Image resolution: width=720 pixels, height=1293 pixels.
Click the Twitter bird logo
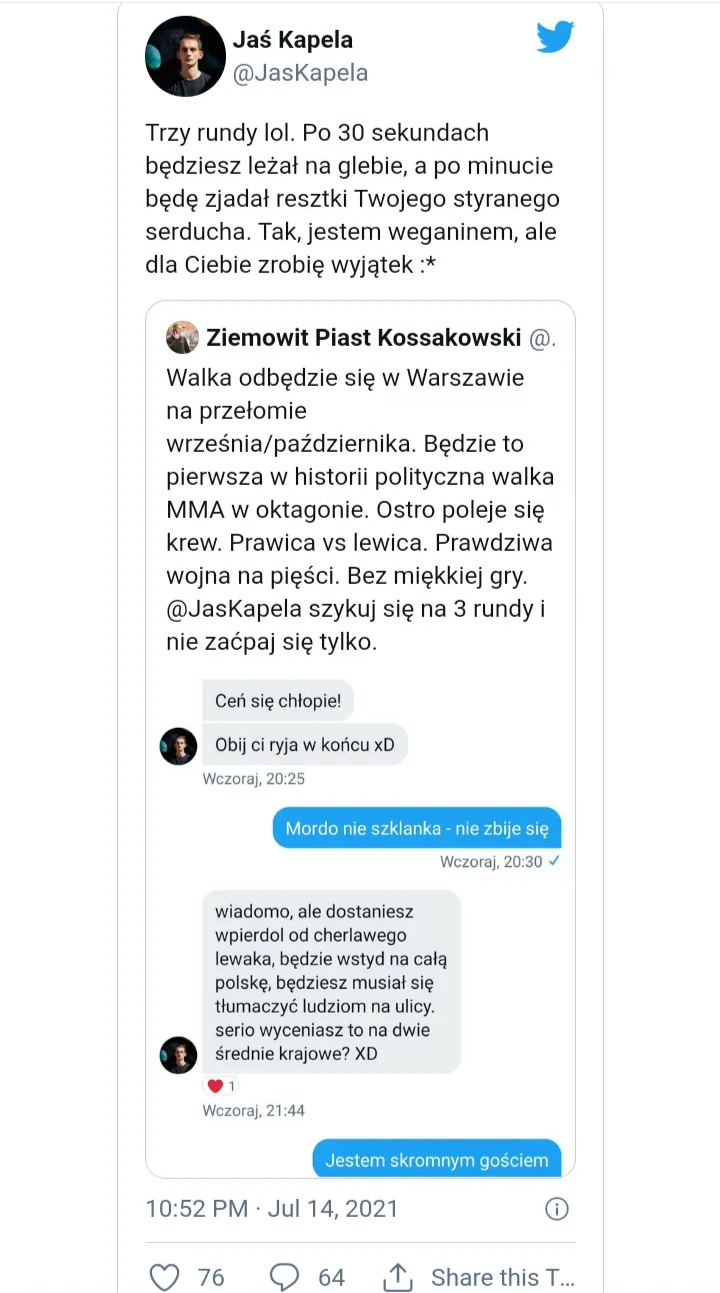click(x=555, y=39)
